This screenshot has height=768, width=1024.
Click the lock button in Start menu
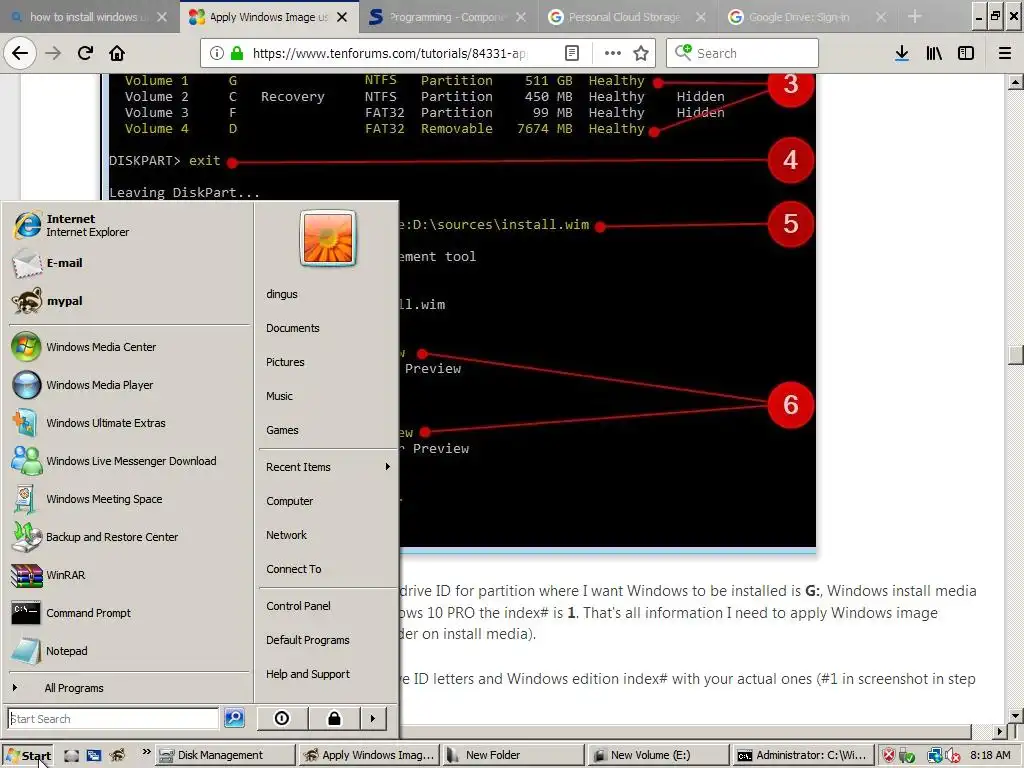pos(334,718)
